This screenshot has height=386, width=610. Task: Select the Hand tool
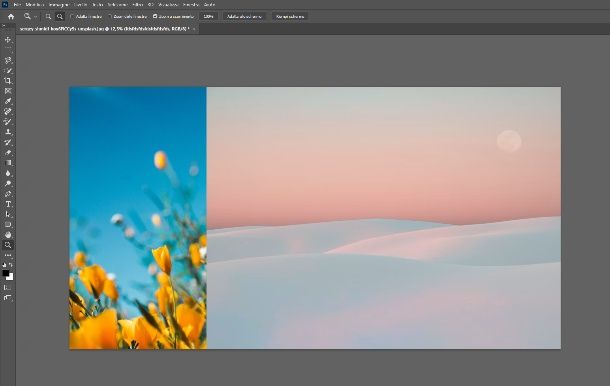click(8, 235)
